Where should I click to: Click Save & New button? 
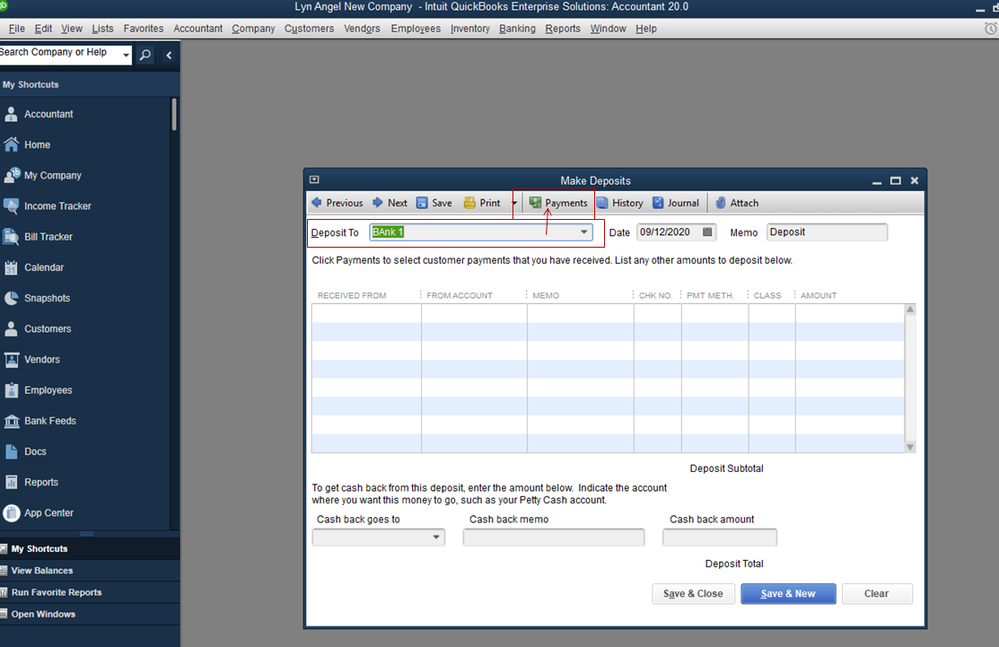pos(788,594)
